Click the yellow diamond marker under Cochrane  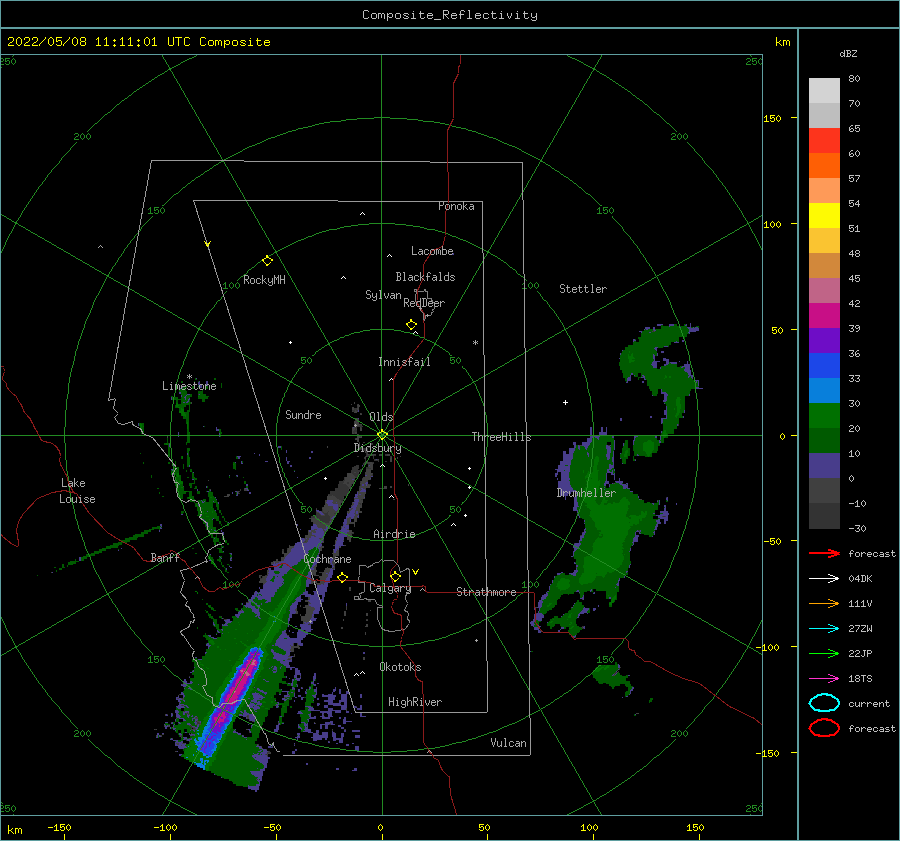(343, 578)
